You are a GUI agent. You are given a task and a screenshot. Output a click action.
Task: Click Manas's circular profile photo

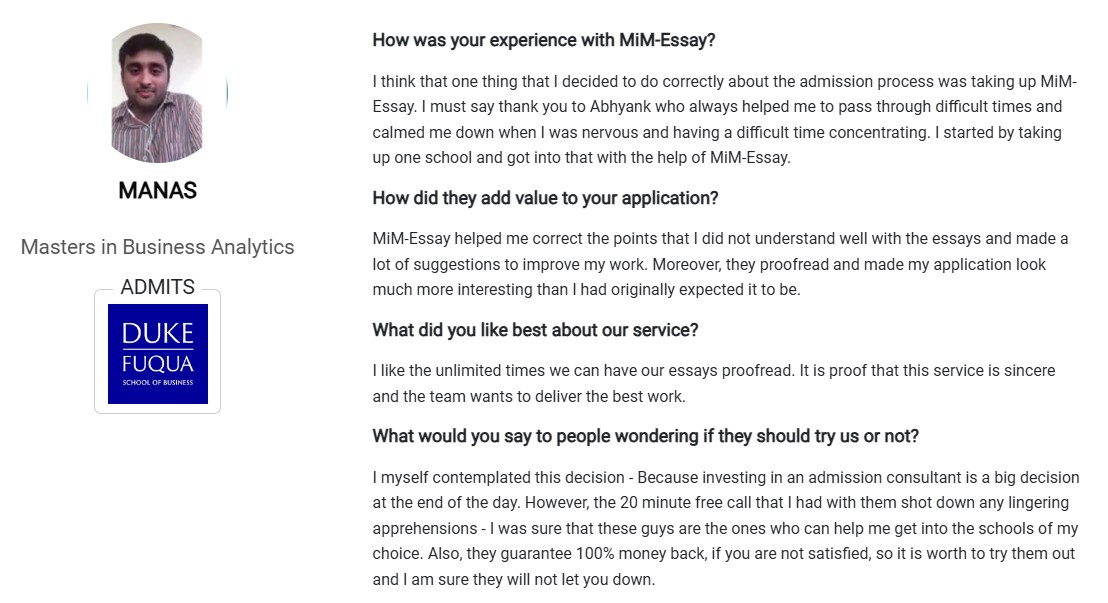coord(158,93)
